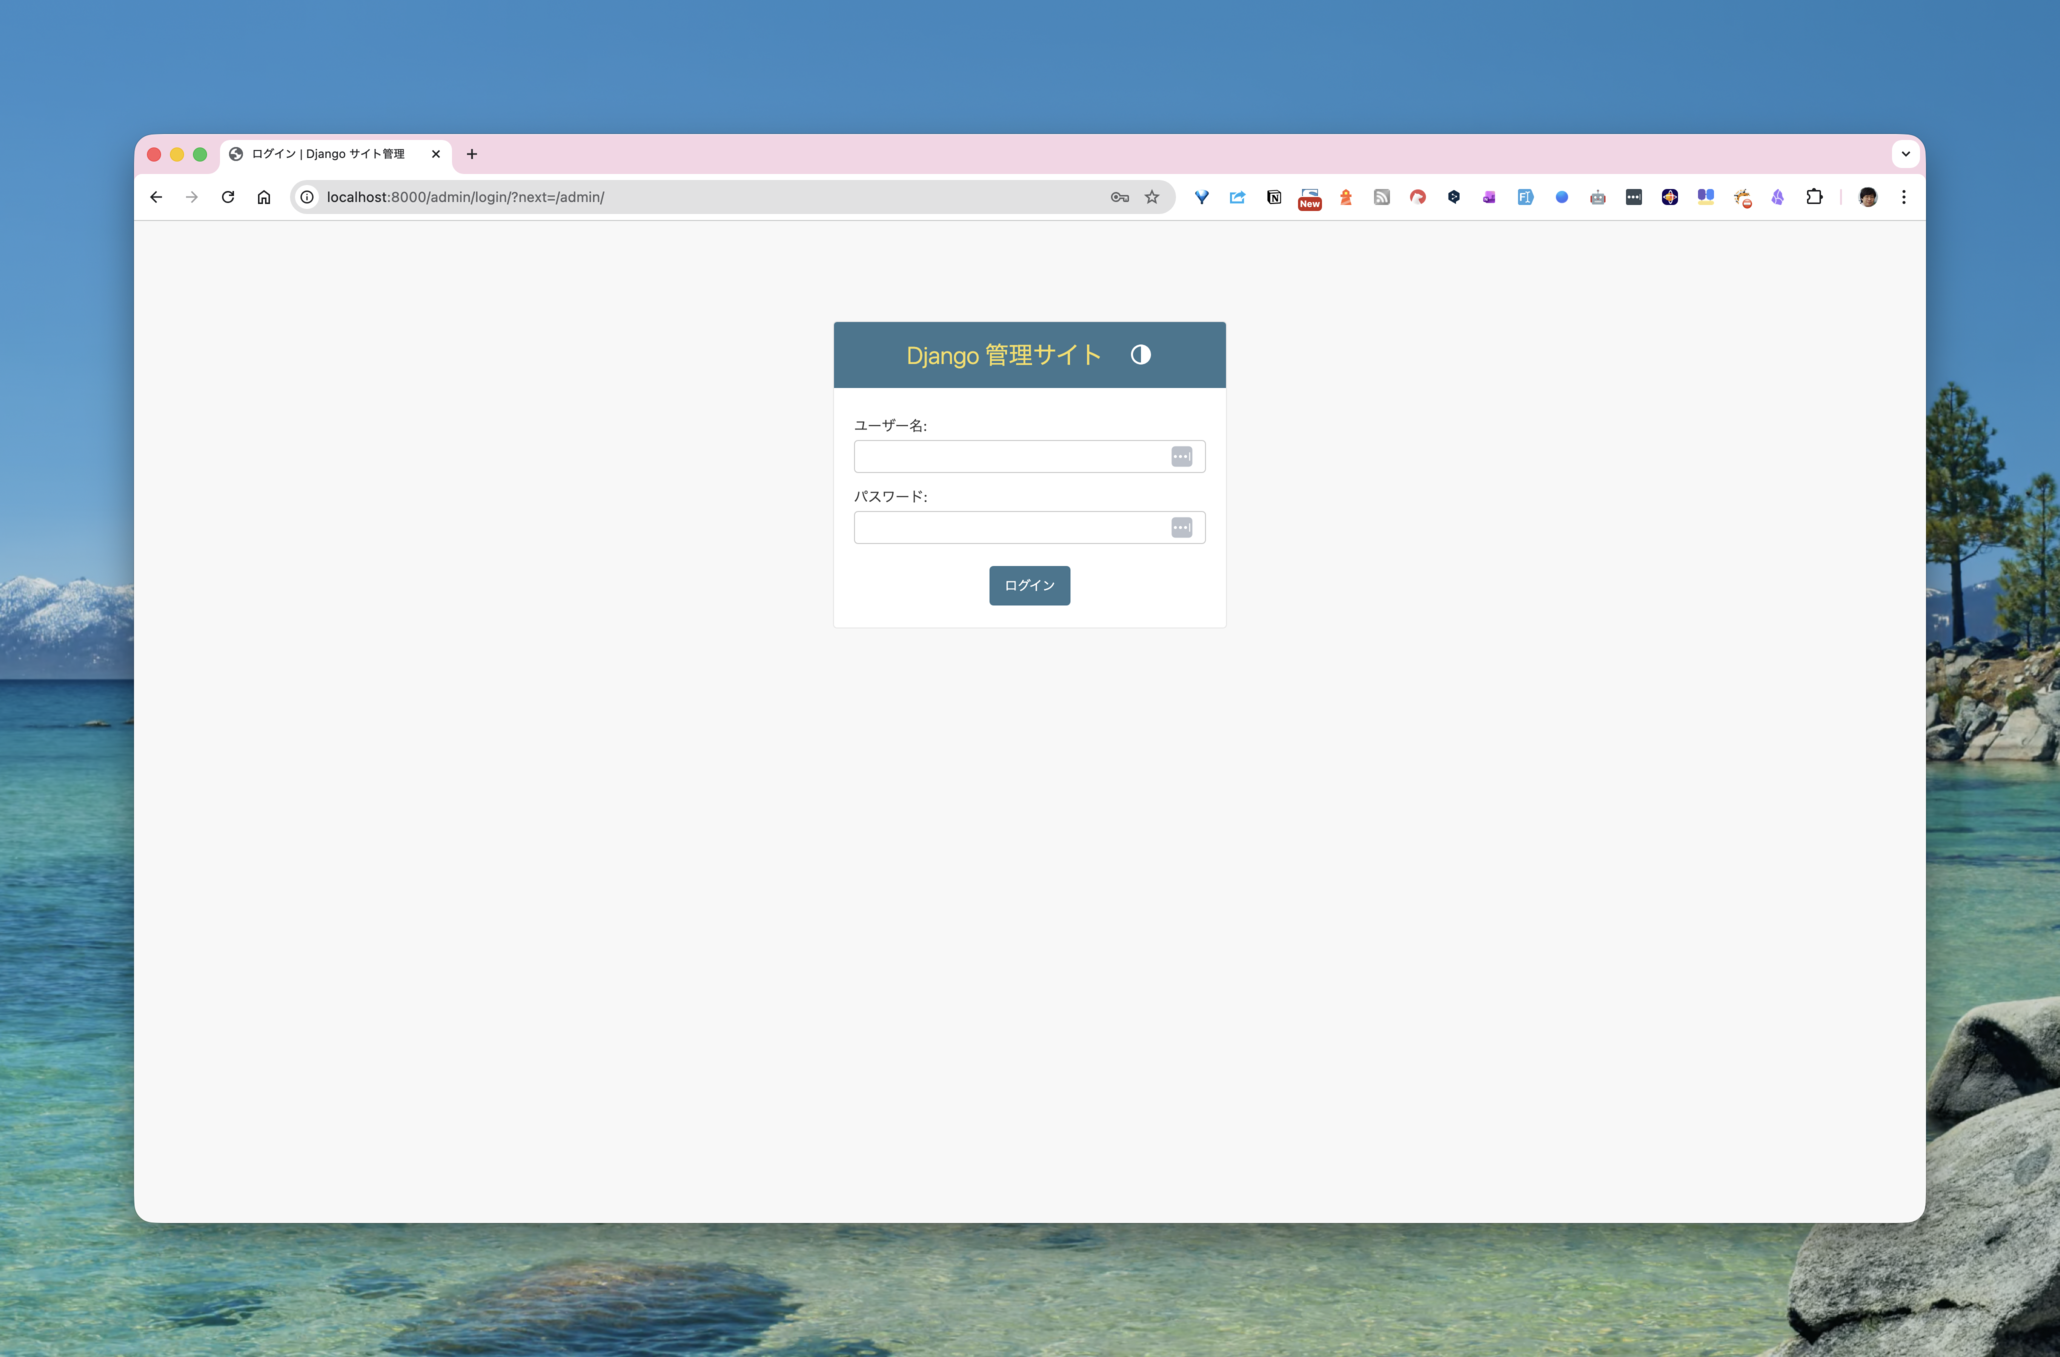
Task: Focus the localhost:8000 address bar URL
Action: pyautogui.click(x=465, y=197)
